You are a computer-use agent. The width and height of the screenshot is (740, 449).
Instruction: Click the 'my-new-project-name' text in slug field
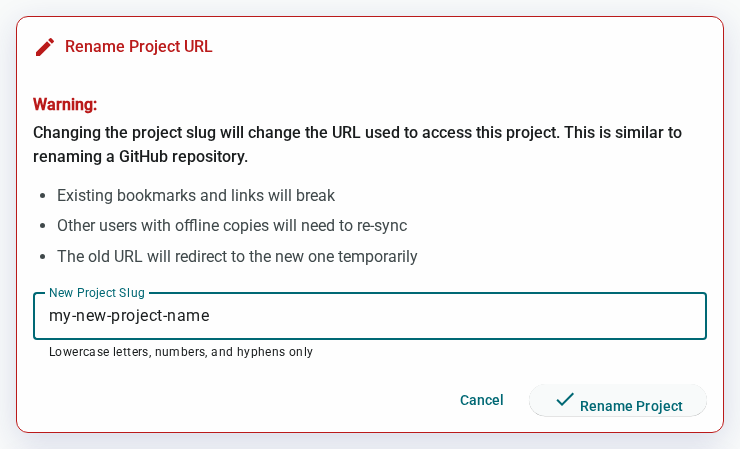(129, 316)
